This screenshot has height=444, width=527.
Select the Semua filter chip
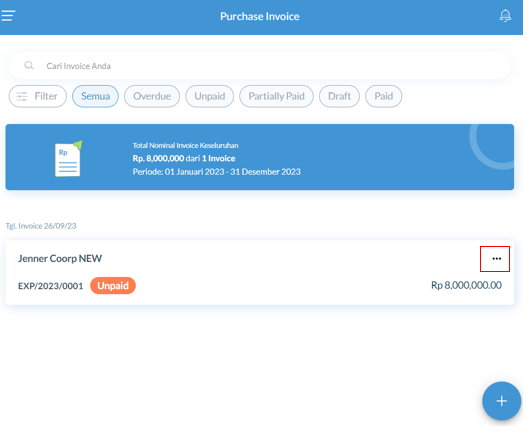point(95,96)
